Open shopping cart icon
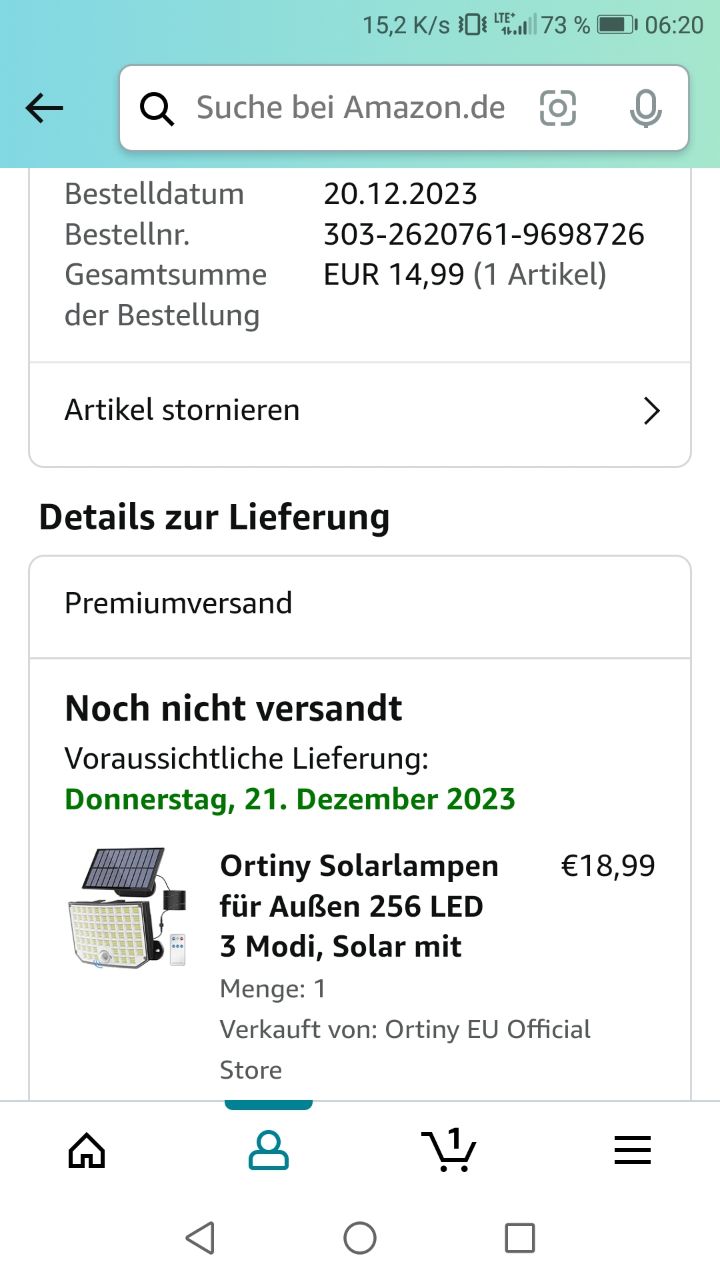Viewport: 720px width, 1280px height. click(449, 1150)
